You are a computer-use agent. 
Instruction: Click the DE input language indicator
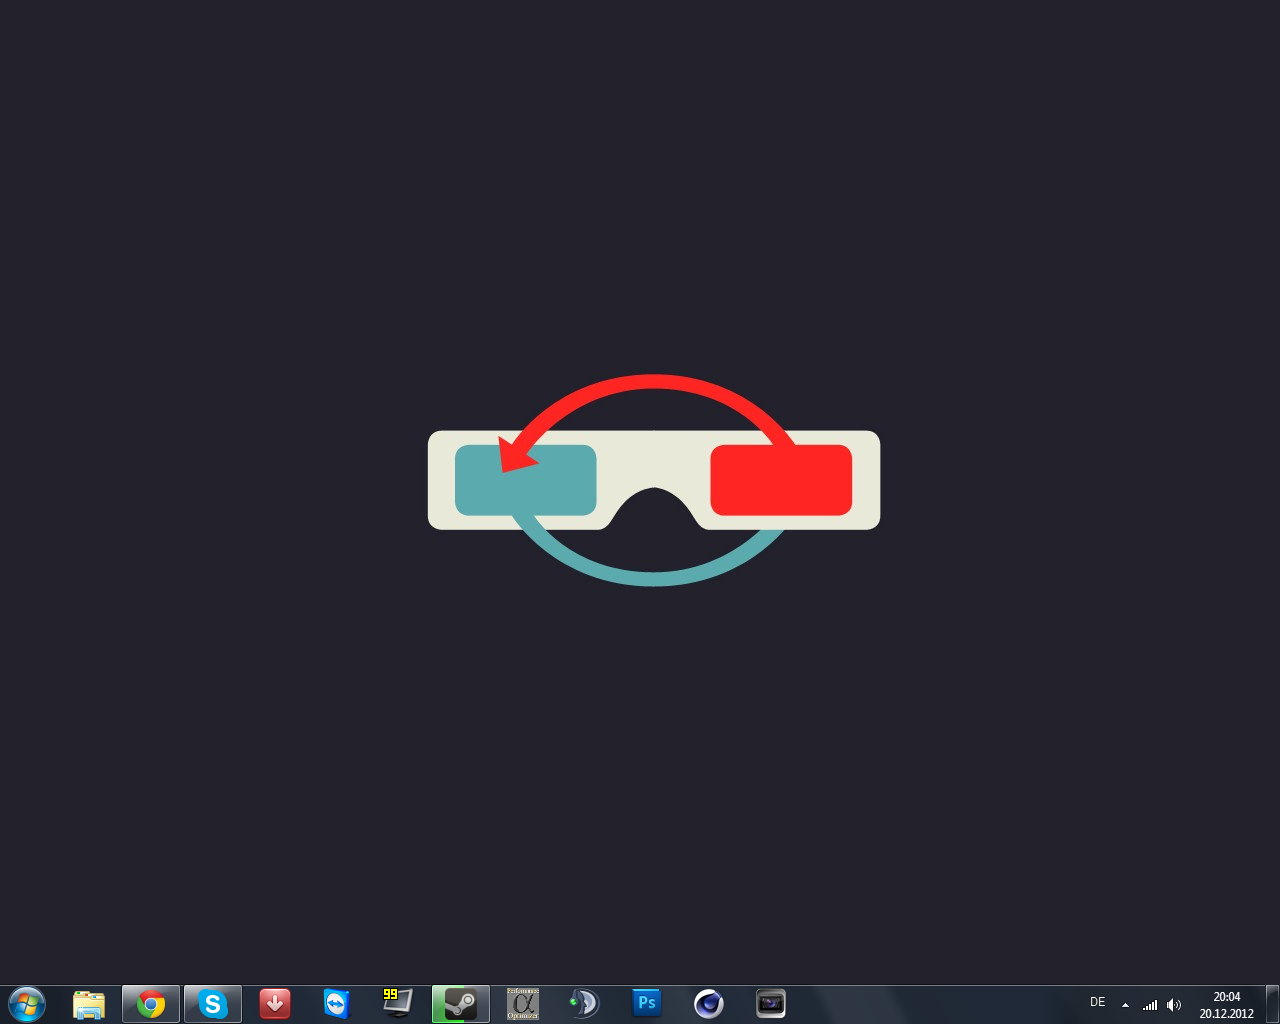click(x=1097, y=1003)
